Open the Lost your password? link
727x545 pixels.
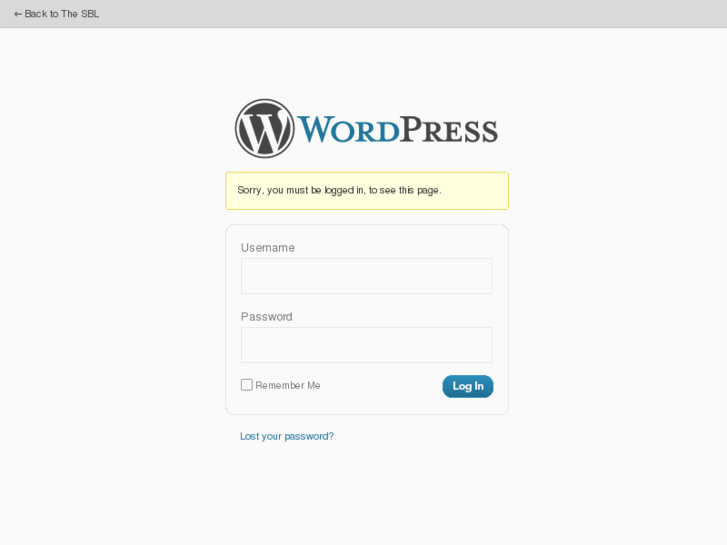[x=287, y=436]
